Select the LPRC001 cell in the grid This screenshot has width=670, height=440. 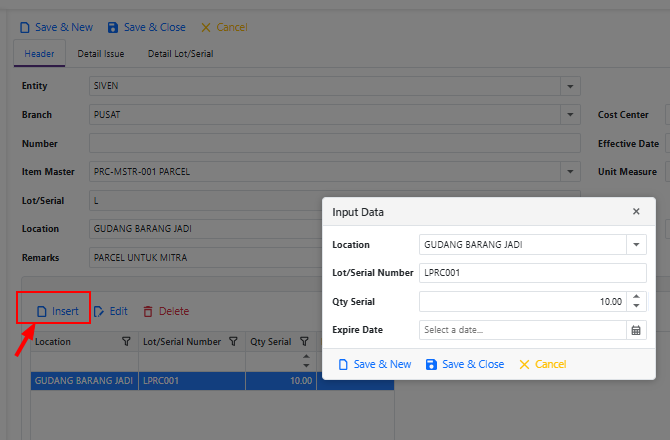click(x=192, y=381)
